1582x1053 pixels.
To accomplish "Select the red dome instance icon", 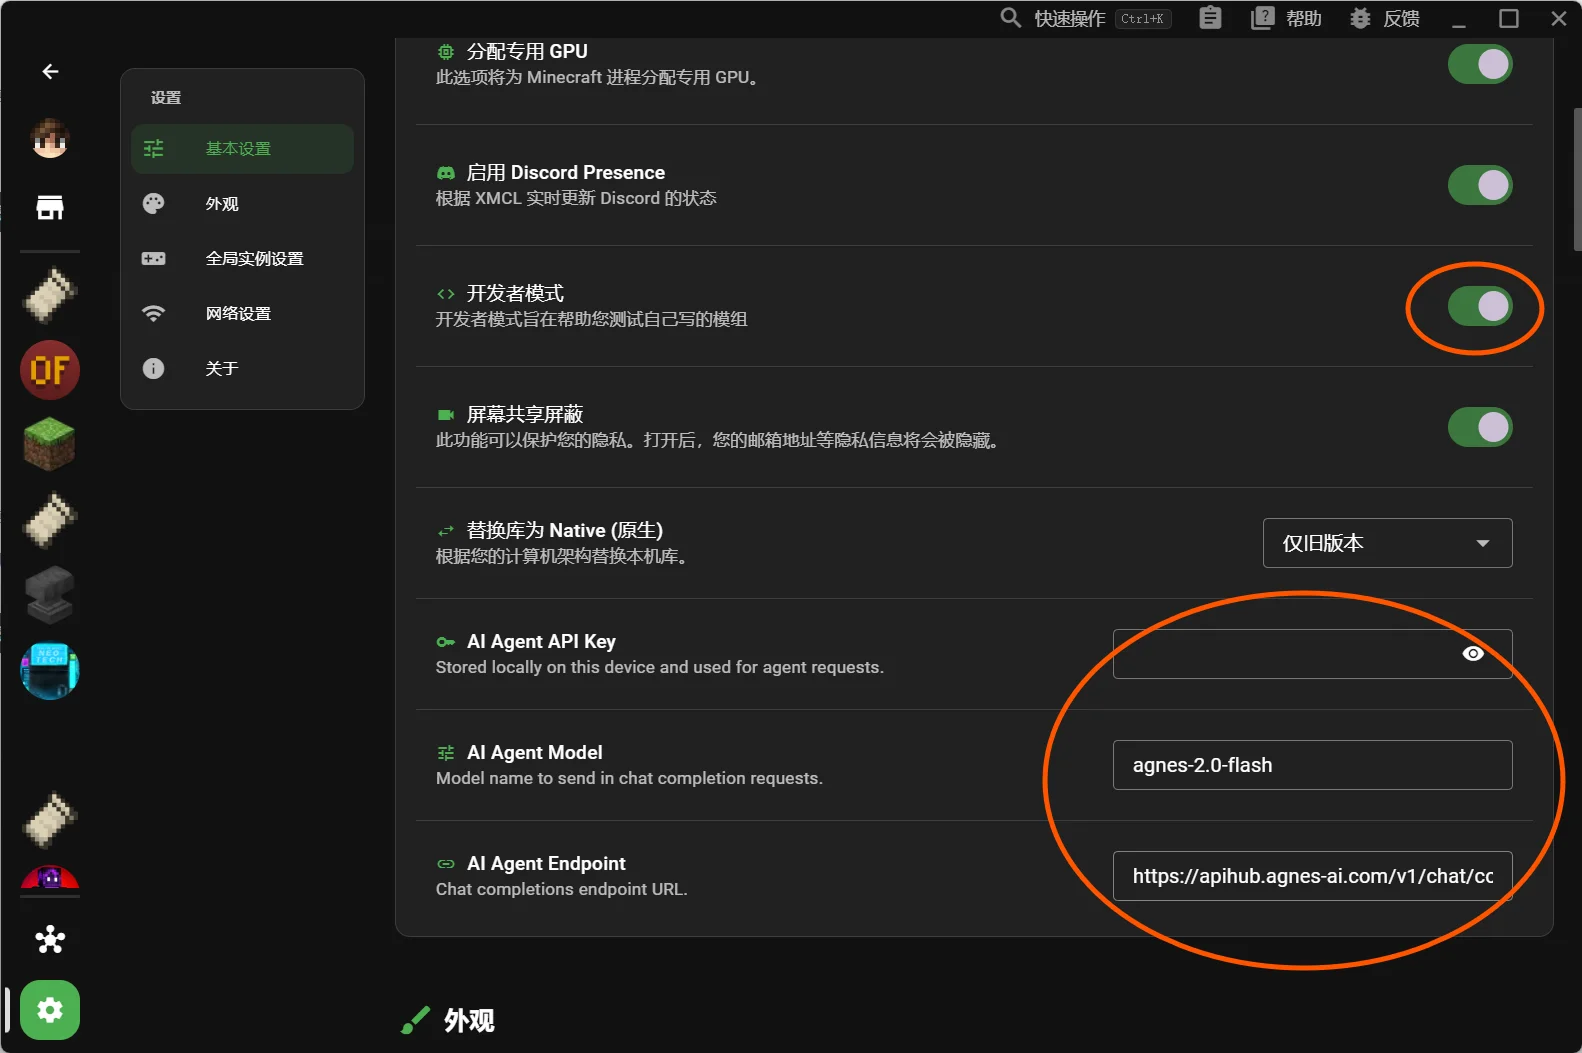I will (50, 878).
